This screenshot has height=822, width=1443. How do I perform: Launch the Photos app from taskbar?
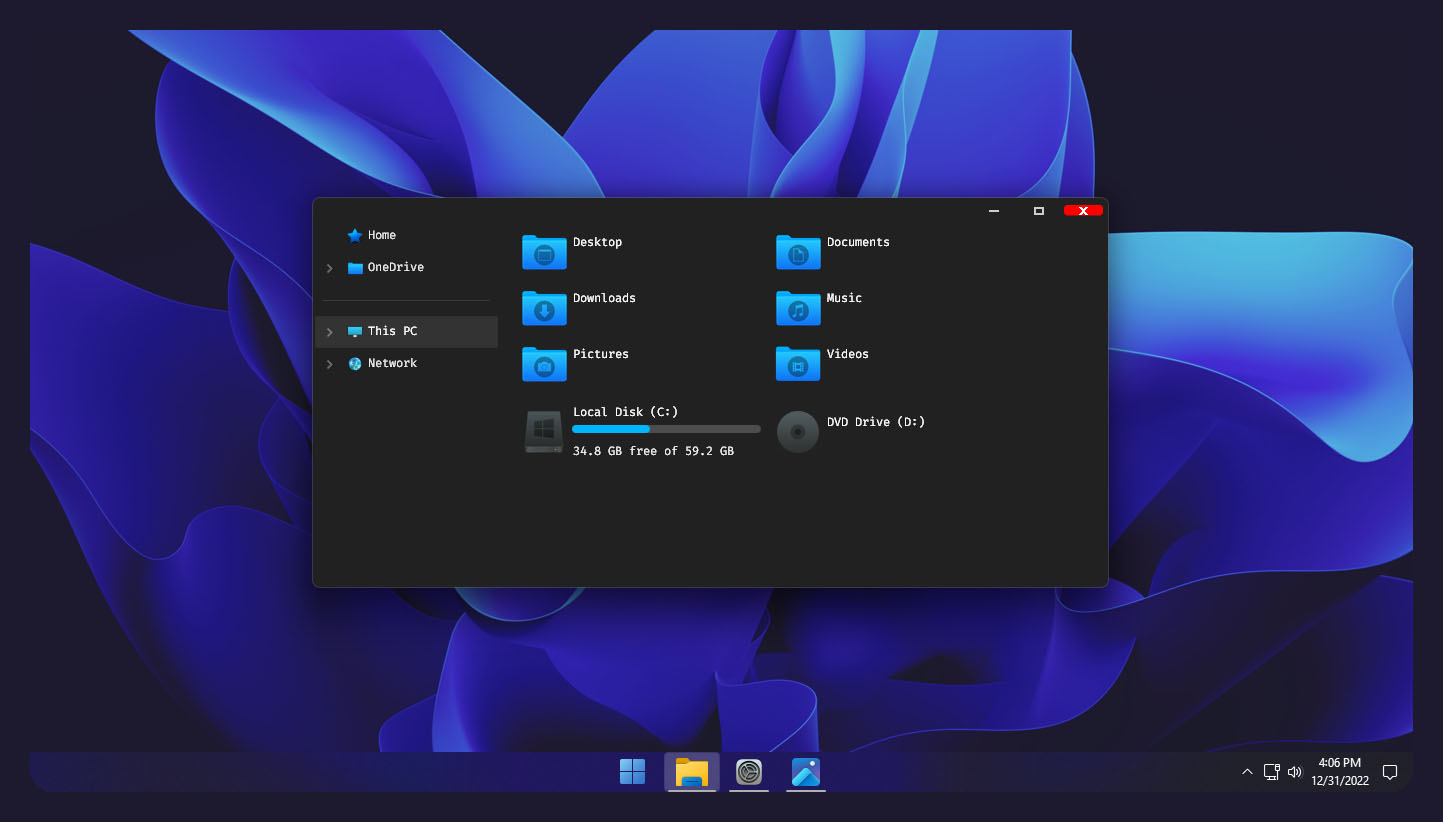[x=805, y=771]
